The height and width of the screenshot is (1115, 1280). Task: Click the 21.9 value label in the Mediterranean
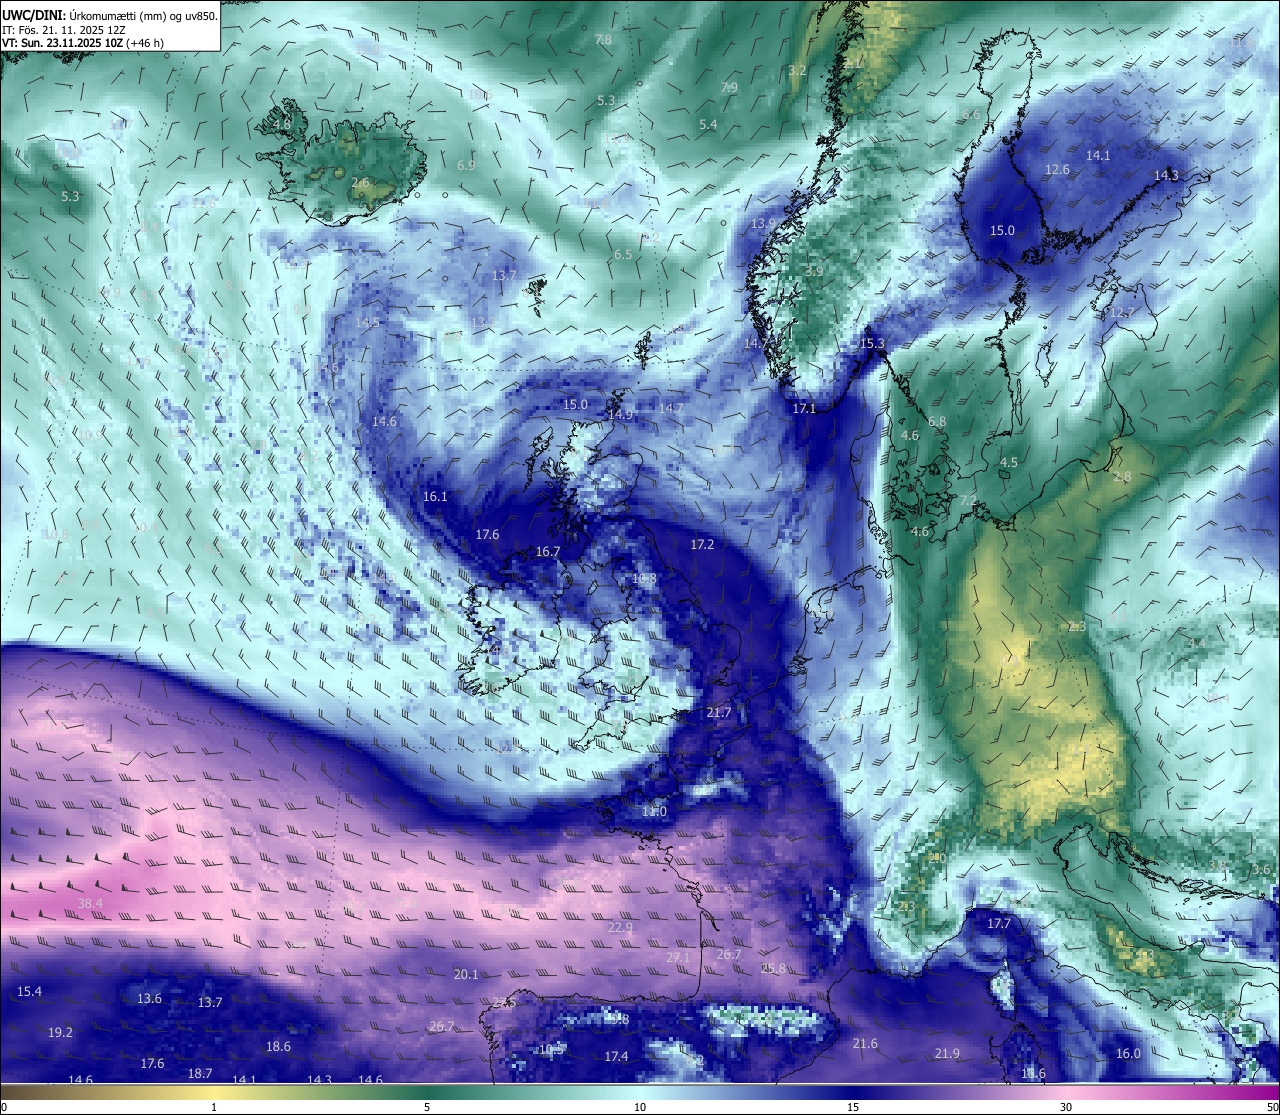[947, 1054]
